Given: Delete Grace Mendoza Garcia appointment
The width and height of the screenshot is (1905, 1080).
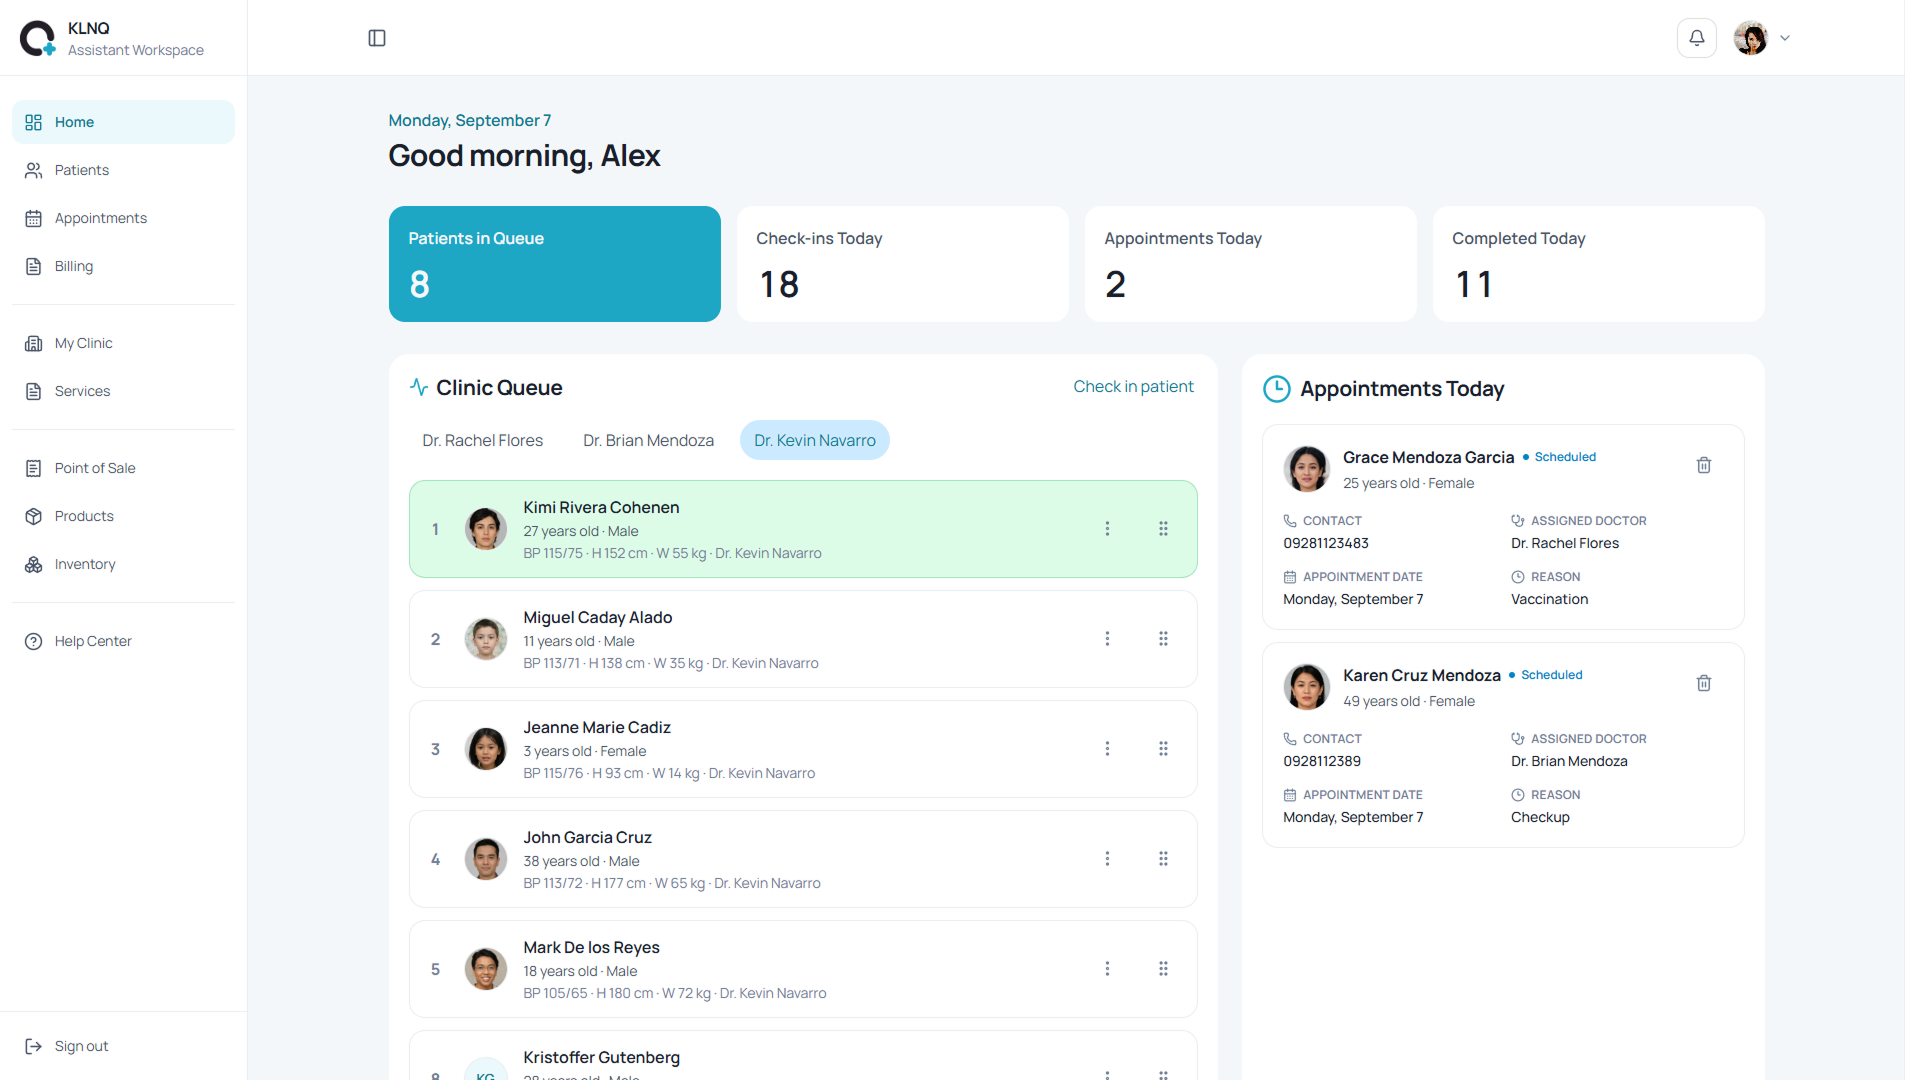Looking at the screenshot, I should pyautogui.click(x=1704, y=465).
